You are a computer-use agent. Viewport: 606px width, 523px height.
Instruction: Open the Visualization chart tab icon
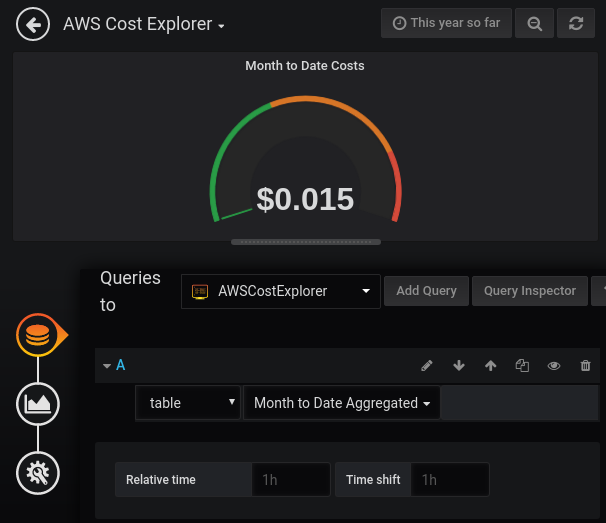38,404
